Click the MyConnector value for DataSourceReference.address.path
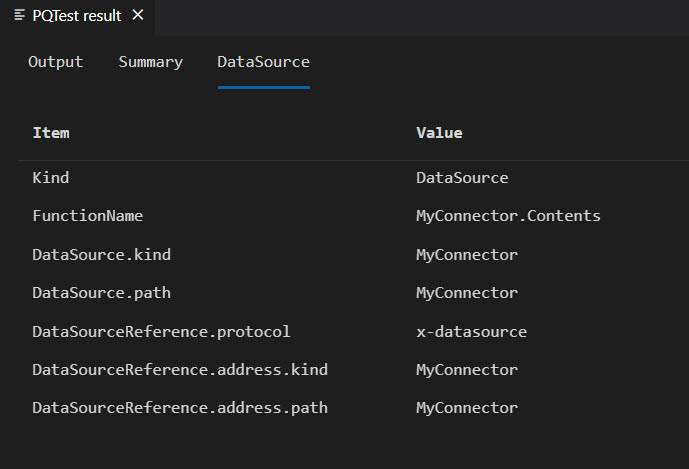 click(x=467, y=408)
